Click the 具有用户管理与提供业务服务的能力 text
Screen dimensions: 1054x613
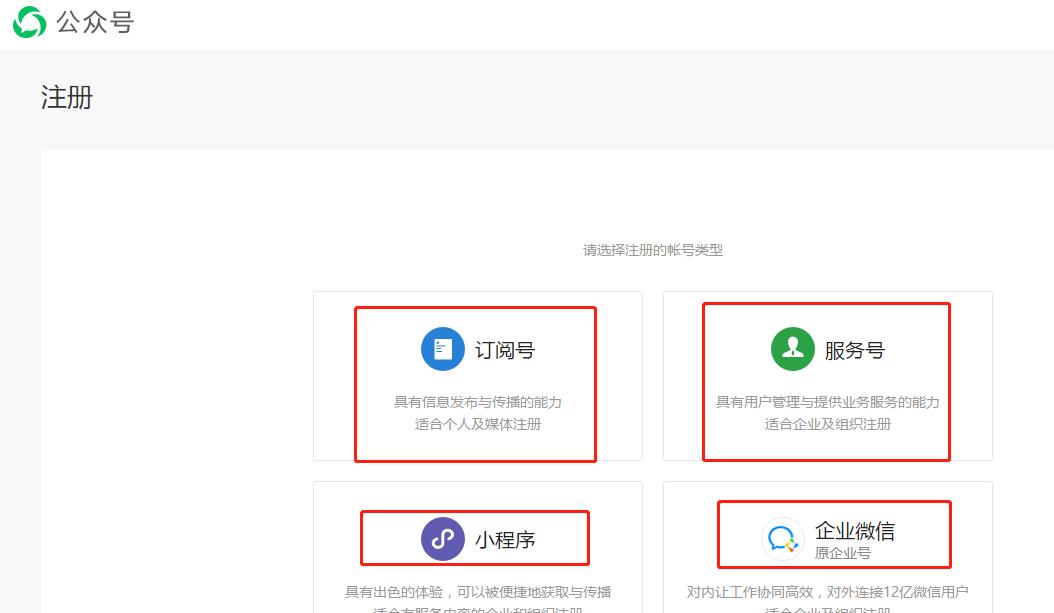click(826, 400)
